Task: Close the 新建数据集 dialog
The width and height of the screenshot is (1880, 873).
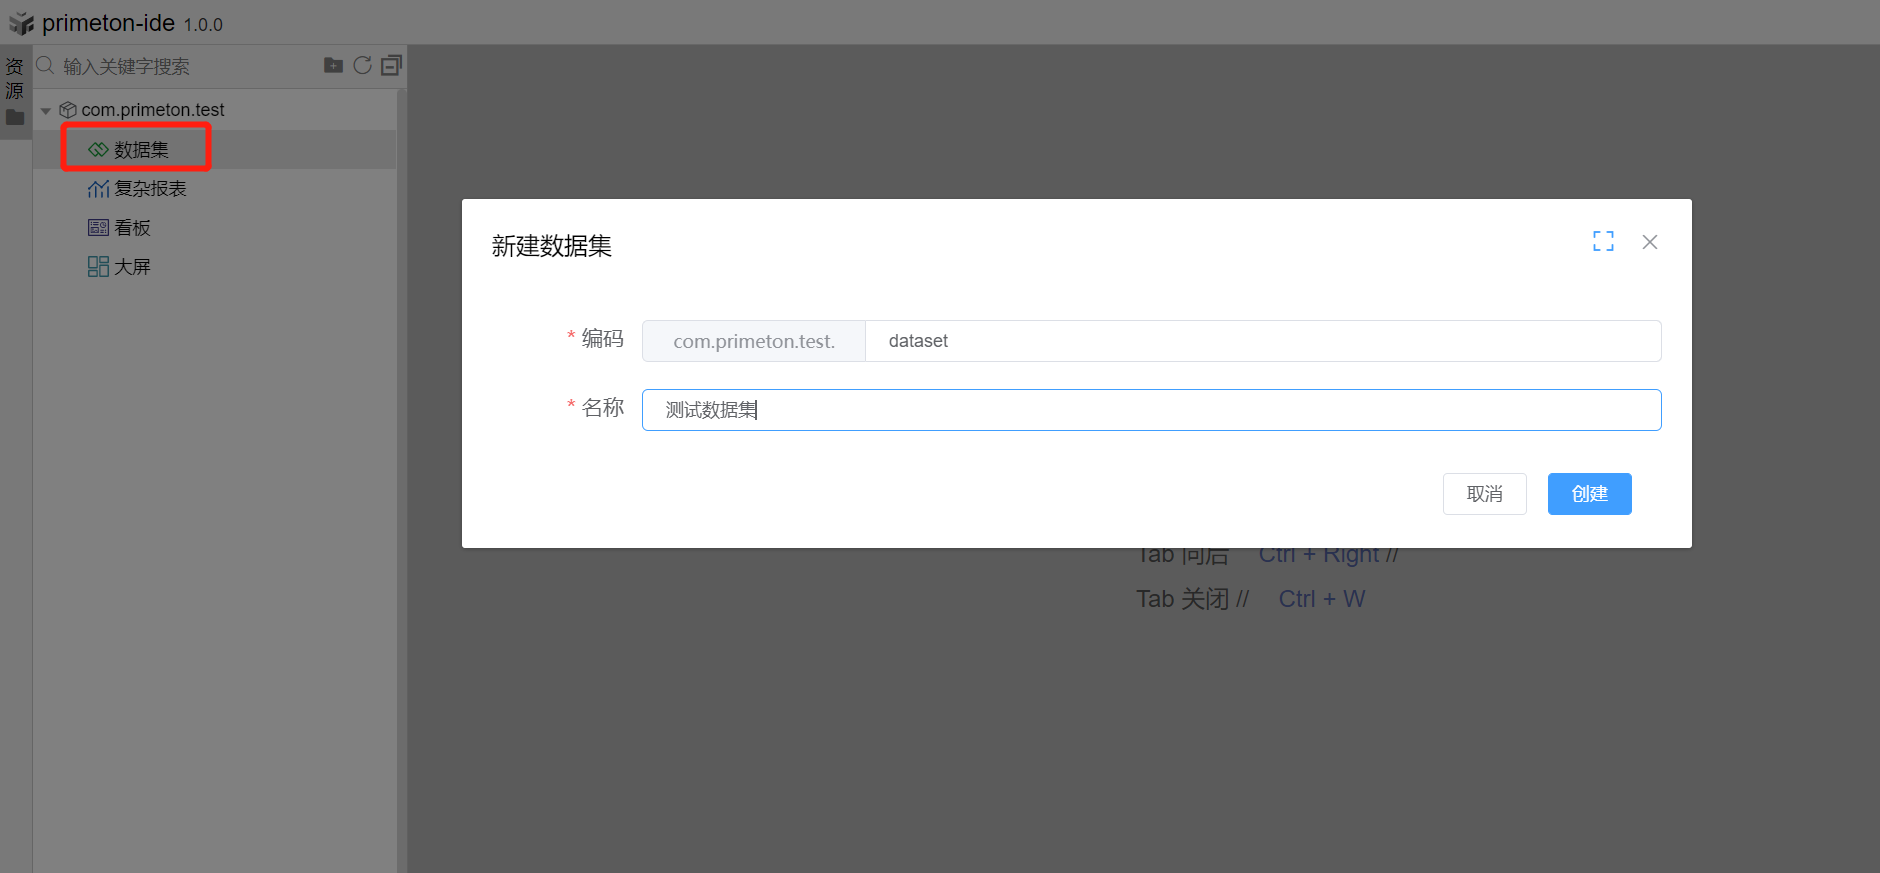Action: point(1650,242)
